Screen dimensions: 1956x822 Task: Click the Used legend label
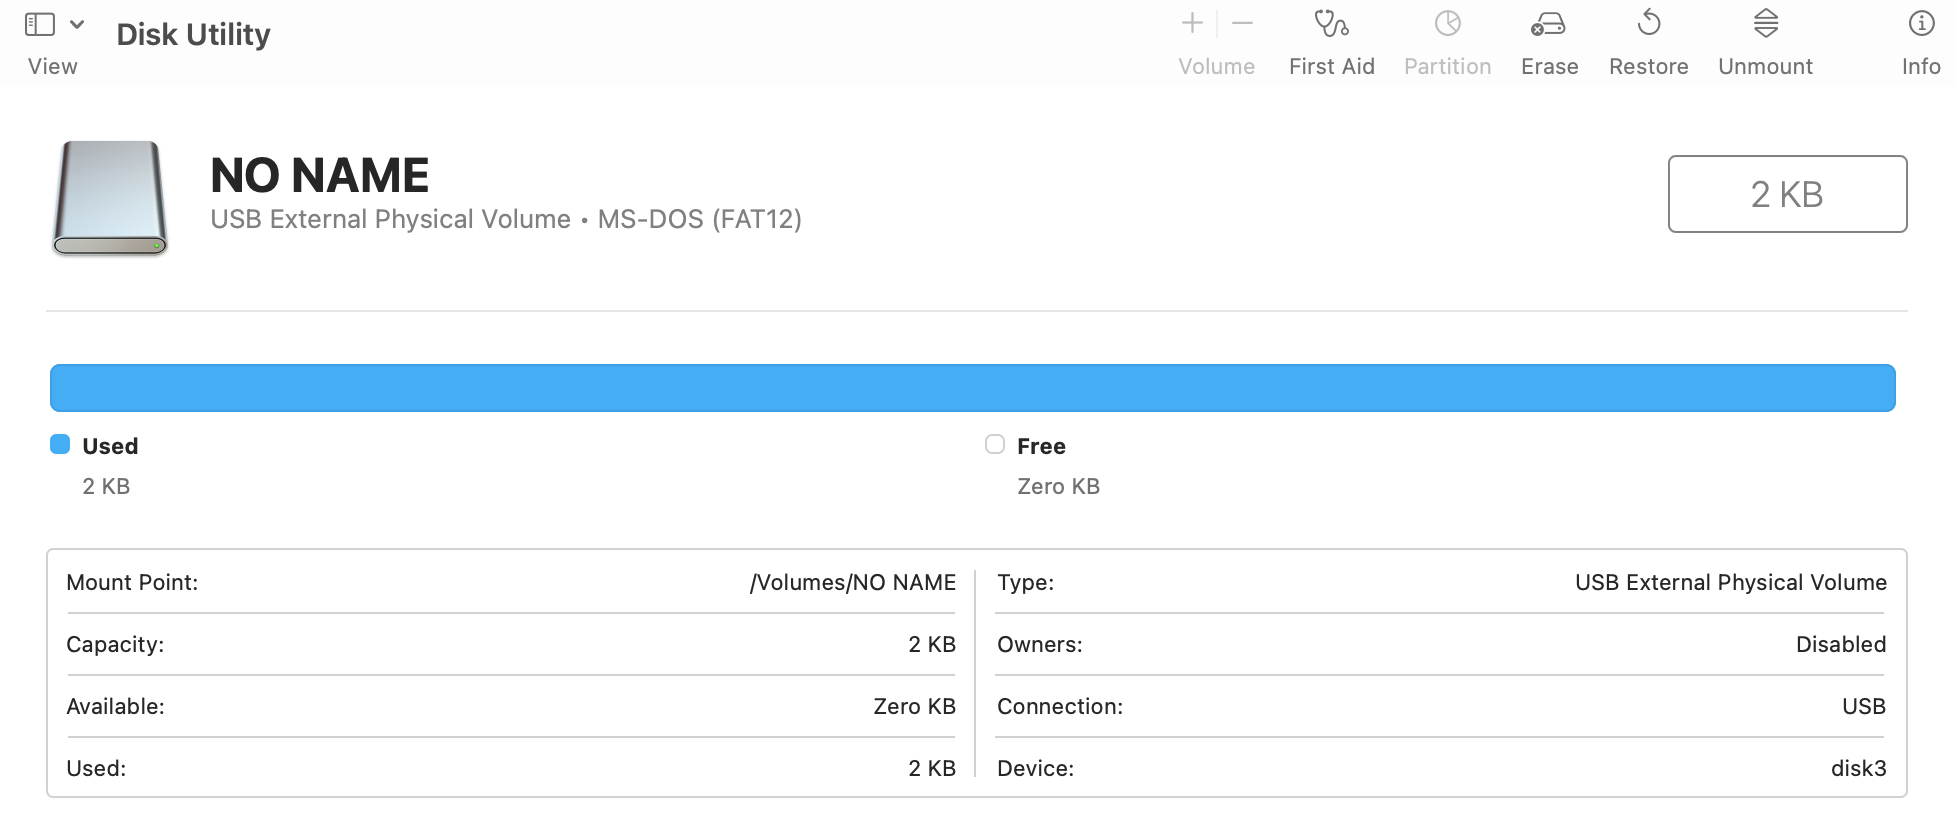(110, 446)
